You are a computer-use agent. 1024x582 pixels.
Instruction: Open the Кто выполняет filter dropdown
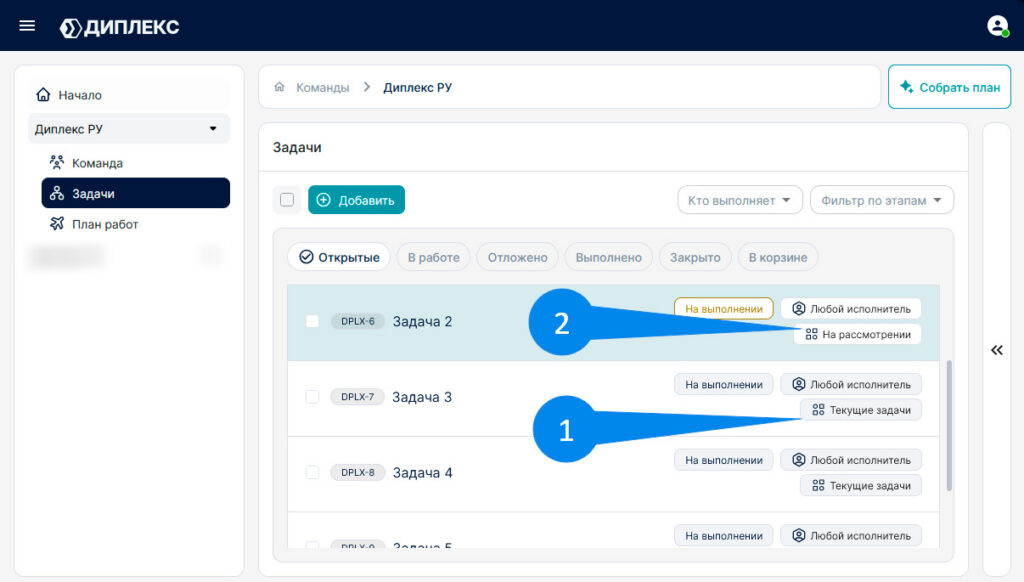point(739,200)
